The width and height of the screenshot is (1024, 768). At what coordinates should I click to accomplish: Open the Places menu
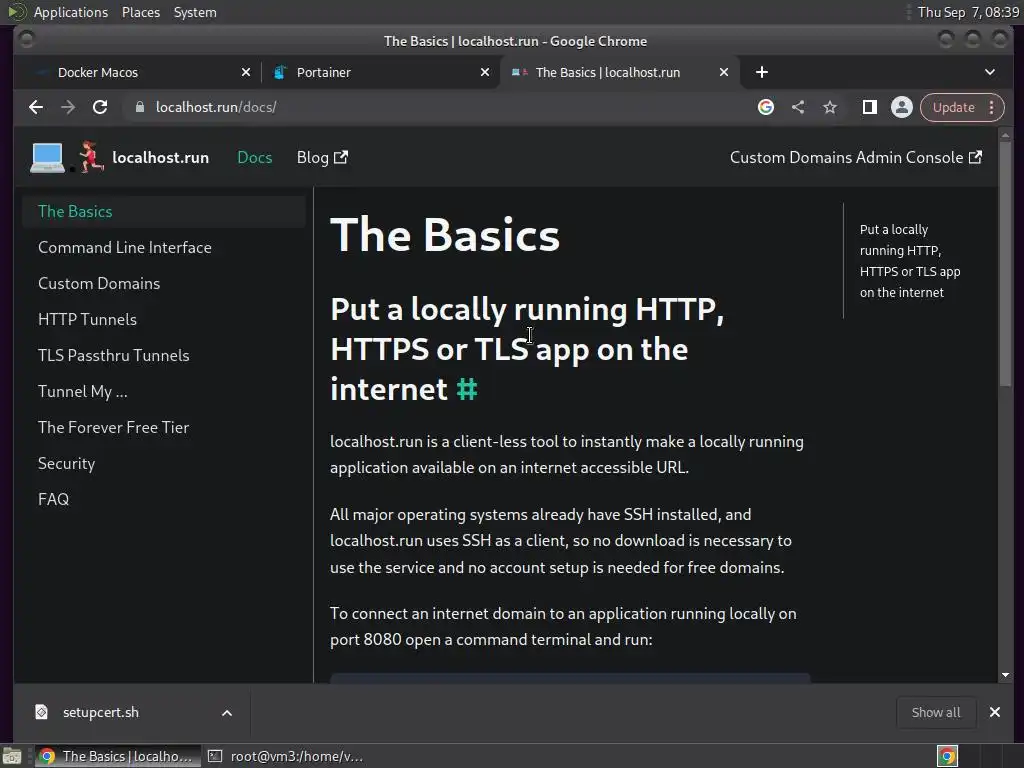tap(140, 12)
